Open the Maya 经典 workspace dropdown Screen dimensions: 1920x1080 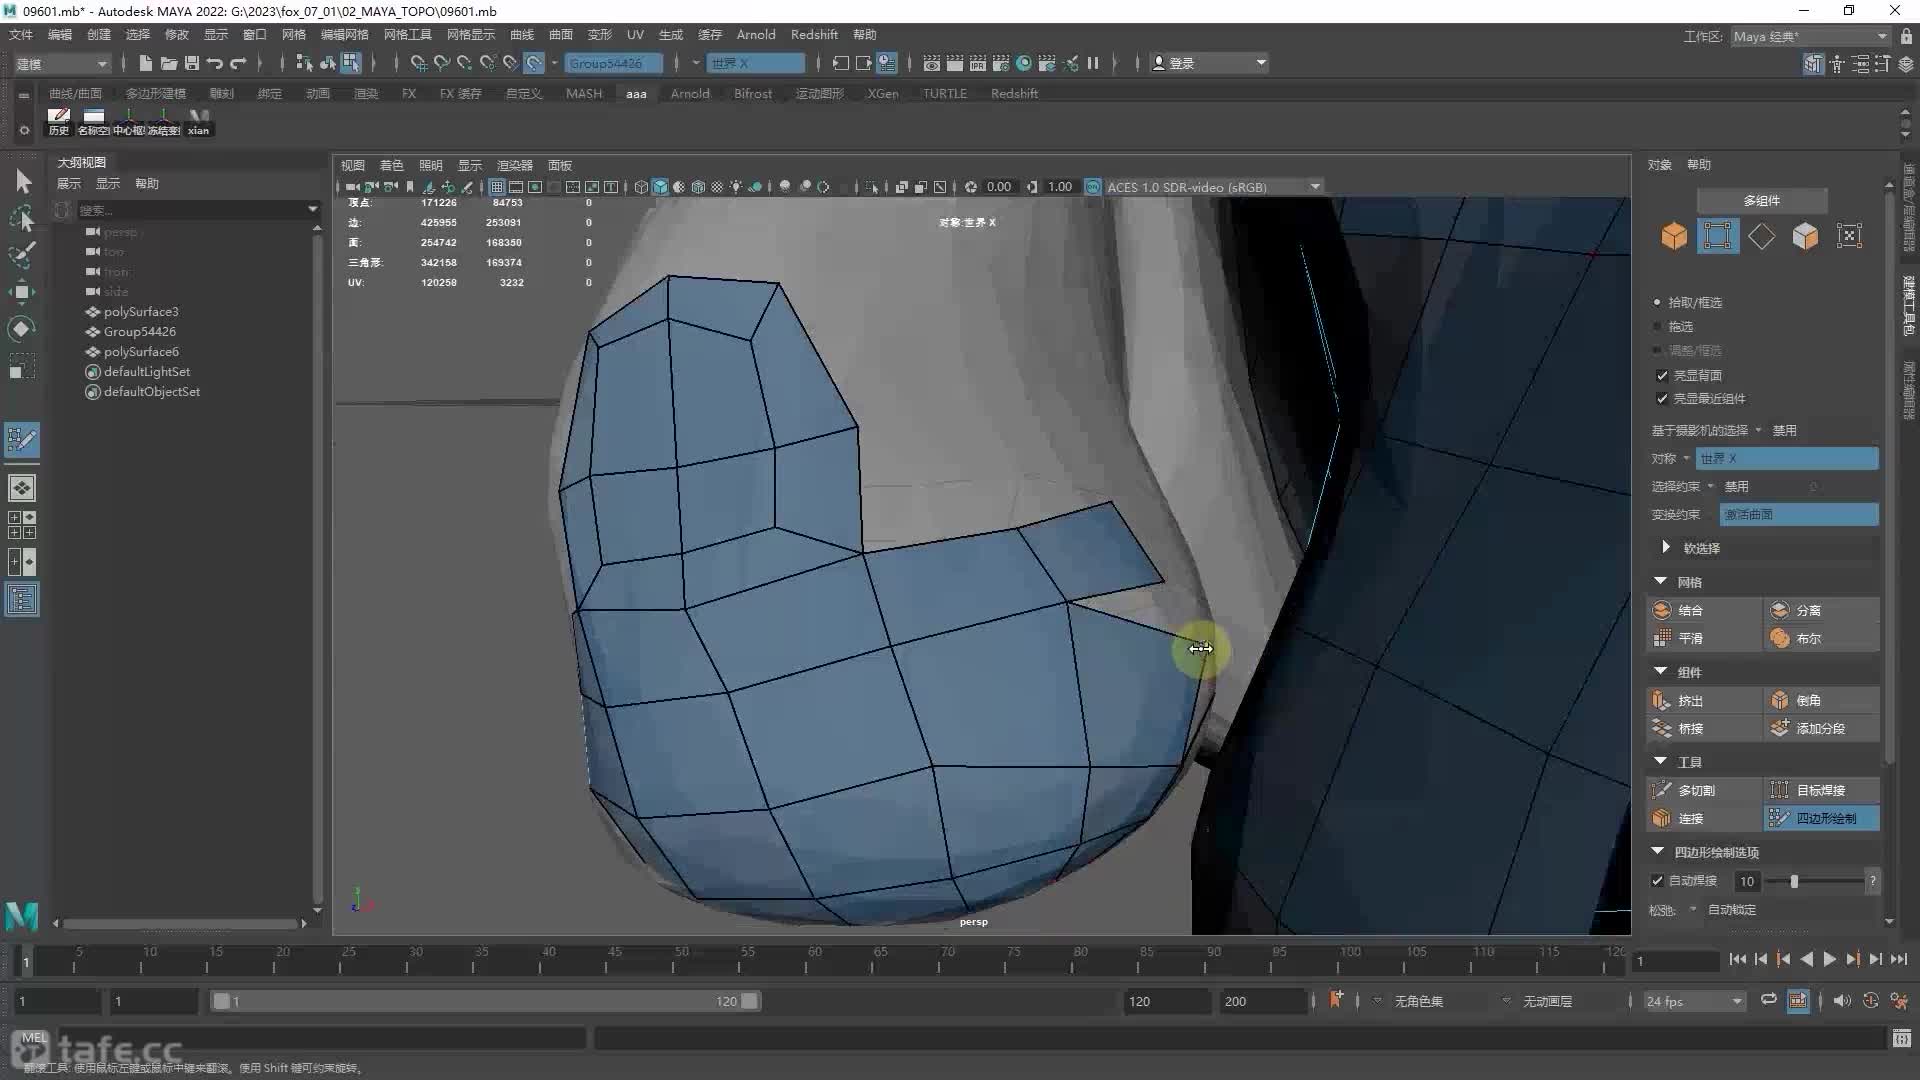coord(1809,36)
